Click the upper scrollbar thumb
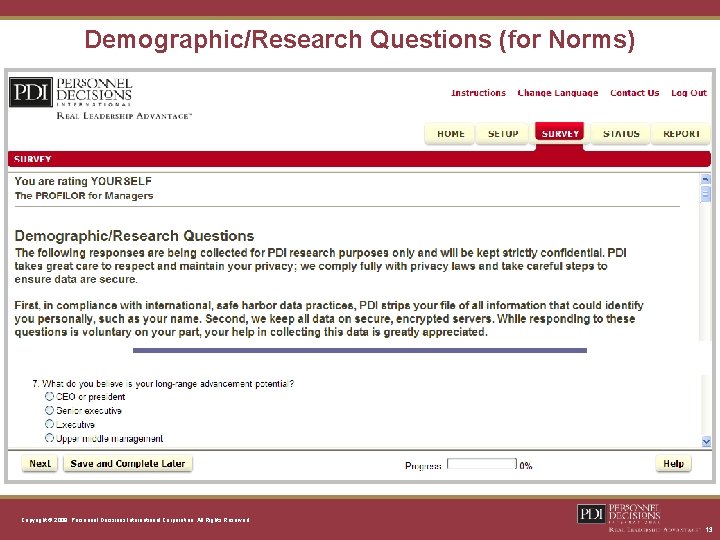 click(x=706, y=195)
